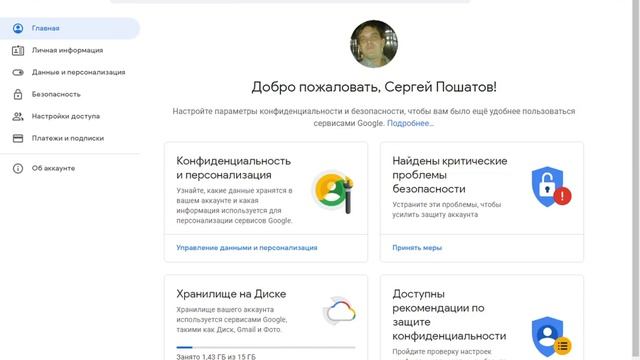Click the Подробнее link
The height and width of the screenshot is (360, 640).
(410, 123)
